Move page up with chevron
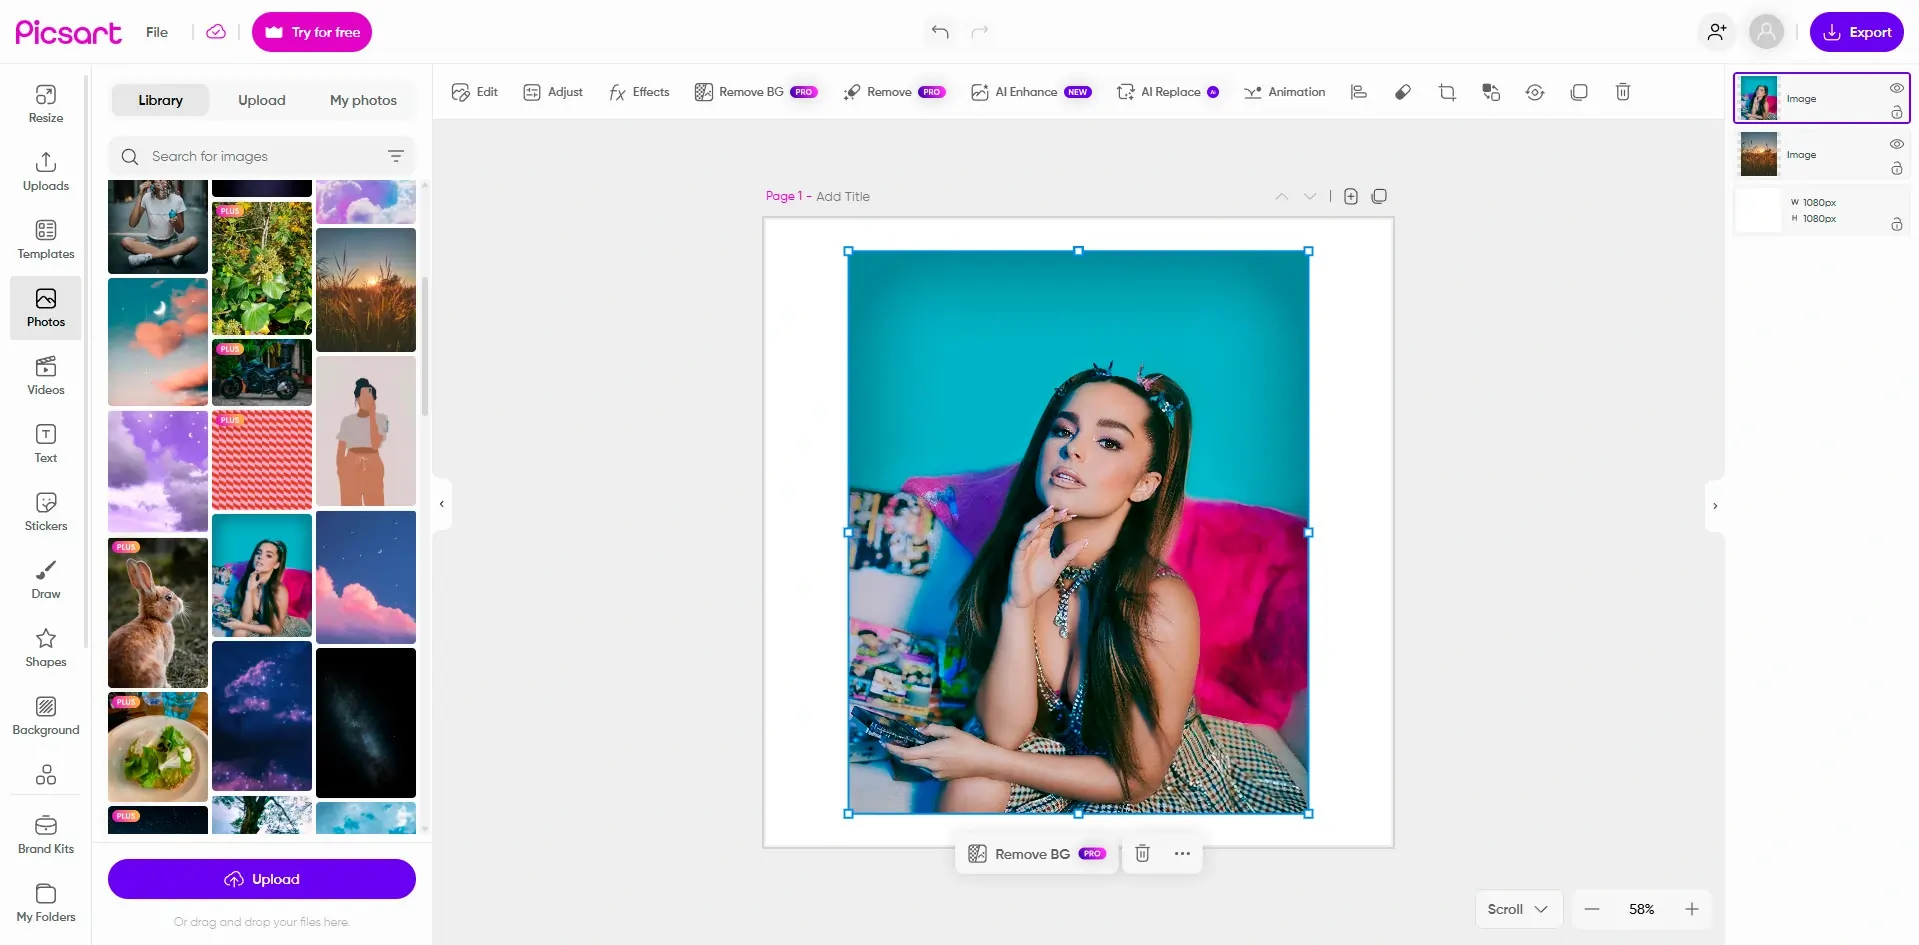The height and width of the screenshot is (945, 1919). (x=1281, y=197)
